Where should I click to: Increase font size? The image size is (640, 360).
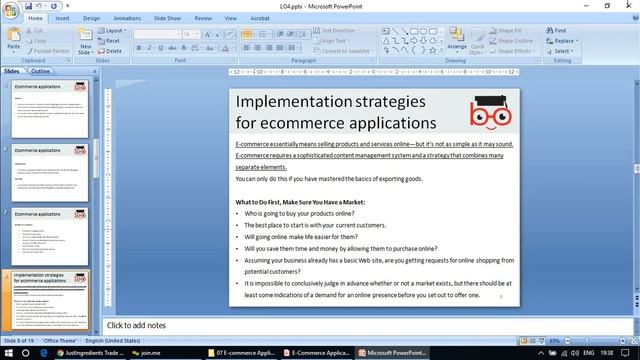[208, 35]
